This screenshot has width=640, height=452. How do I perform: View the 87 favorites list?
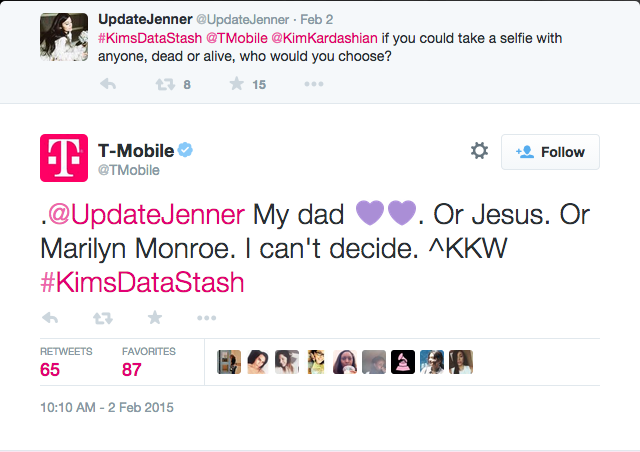click(149, 363)
